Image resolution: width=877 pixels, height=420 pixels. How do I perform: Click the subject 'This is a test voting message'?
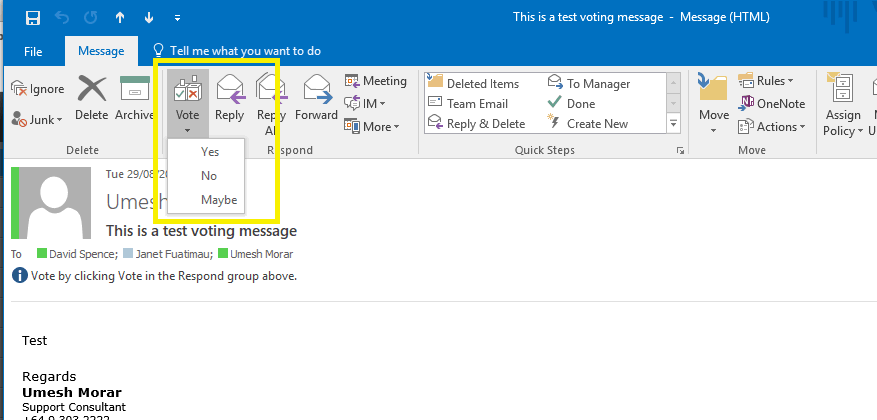(201, 231)
